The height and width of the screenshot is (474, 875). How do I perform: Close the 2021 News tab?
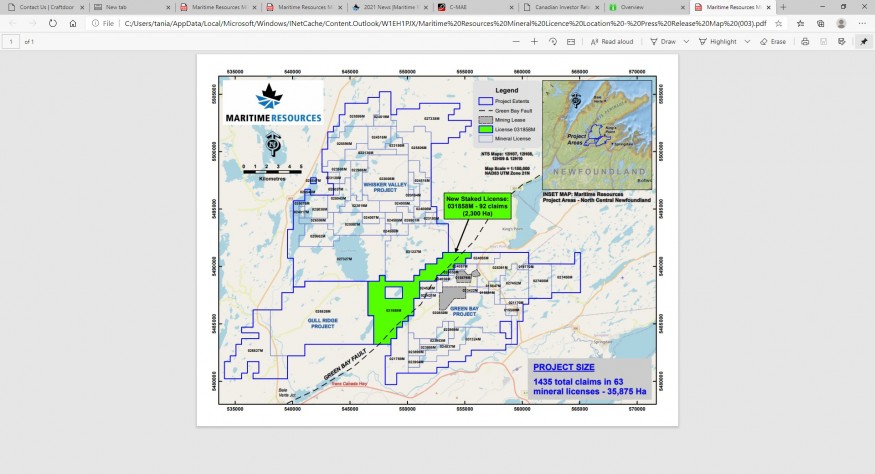click(426, 7)
